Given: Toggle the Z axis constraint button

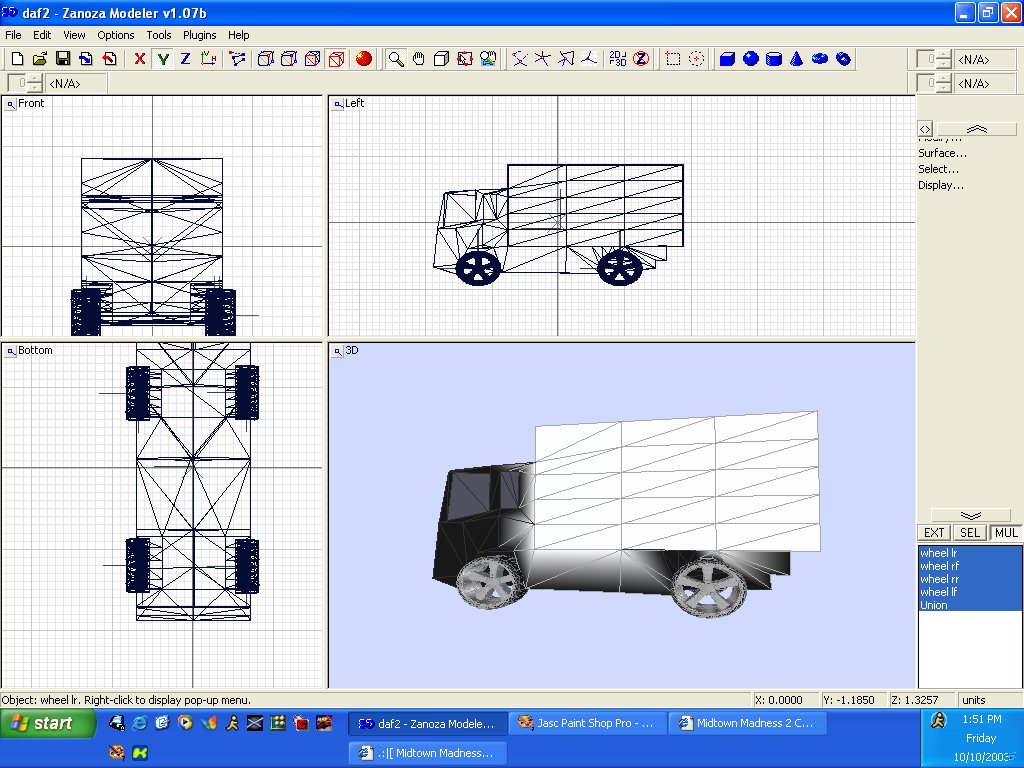Looking at the screenshot, I should coord(185,59).
